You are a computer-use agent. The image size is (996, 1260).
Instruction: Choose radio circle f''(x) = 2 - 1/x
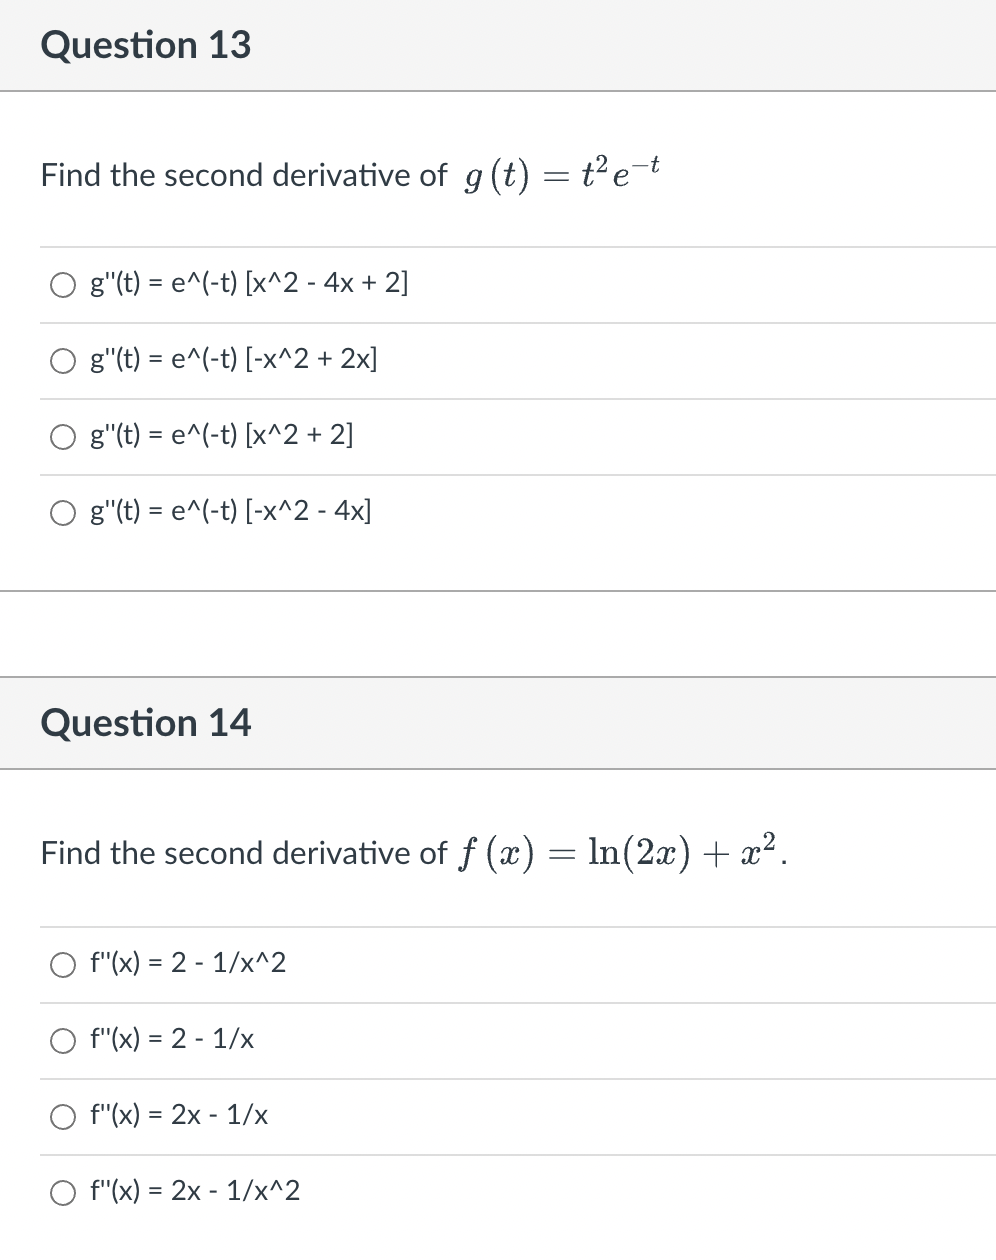point(63,1041)
